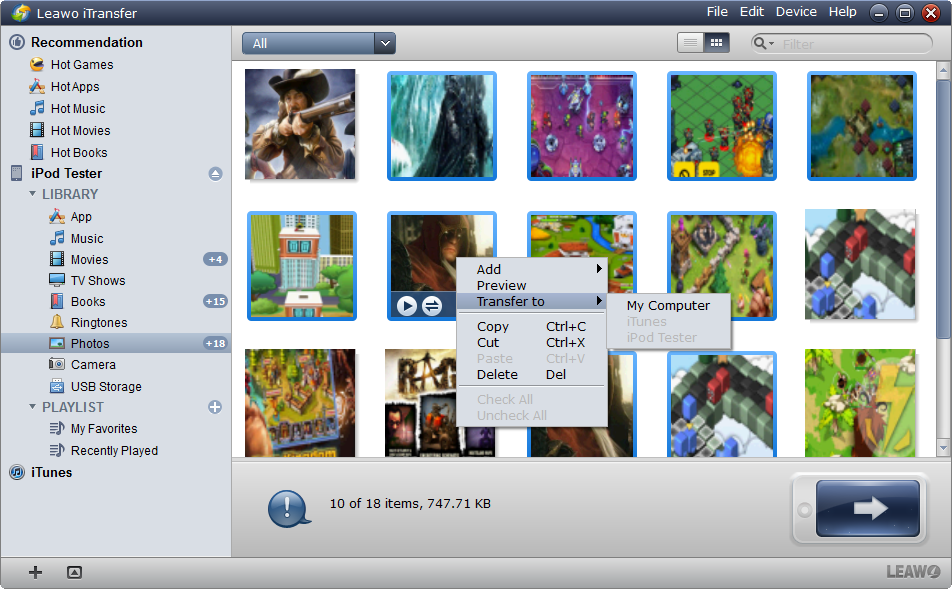Select the dark figure waterfall thumbnail
This screenshot has height=589, width=952.
tap(442, 126)
